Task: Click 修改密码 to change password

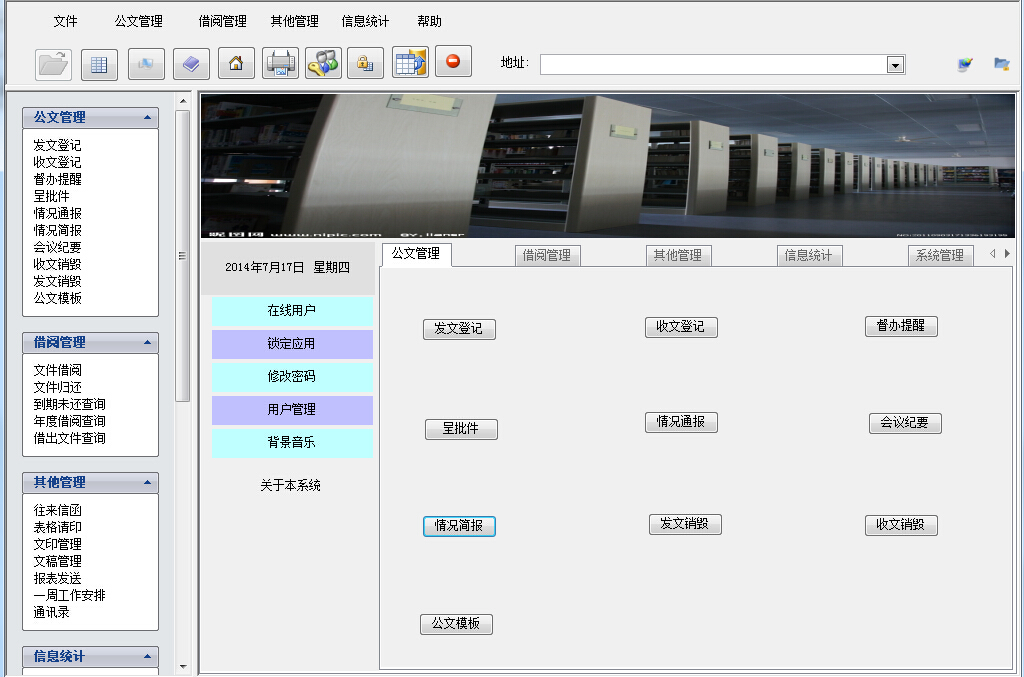Action: click(292, 377)
